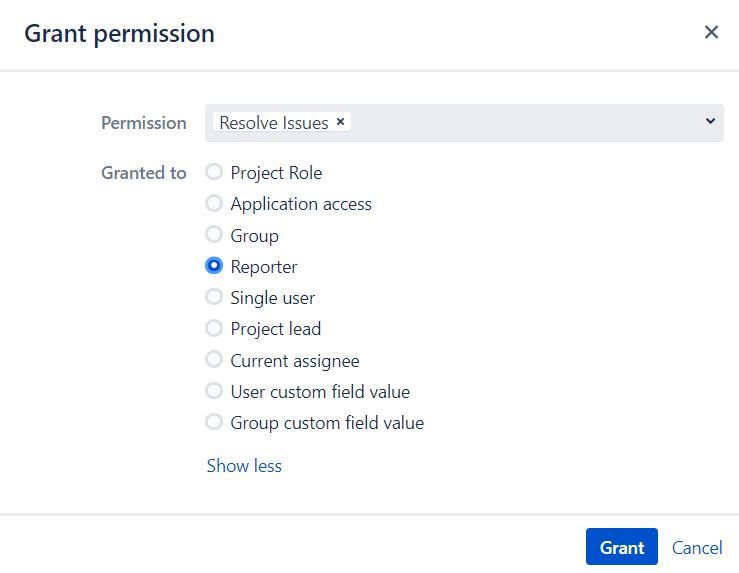Choose Application access radio button
Screen dimensions: 739x573
pyautogui.click(x=214, y=203)
